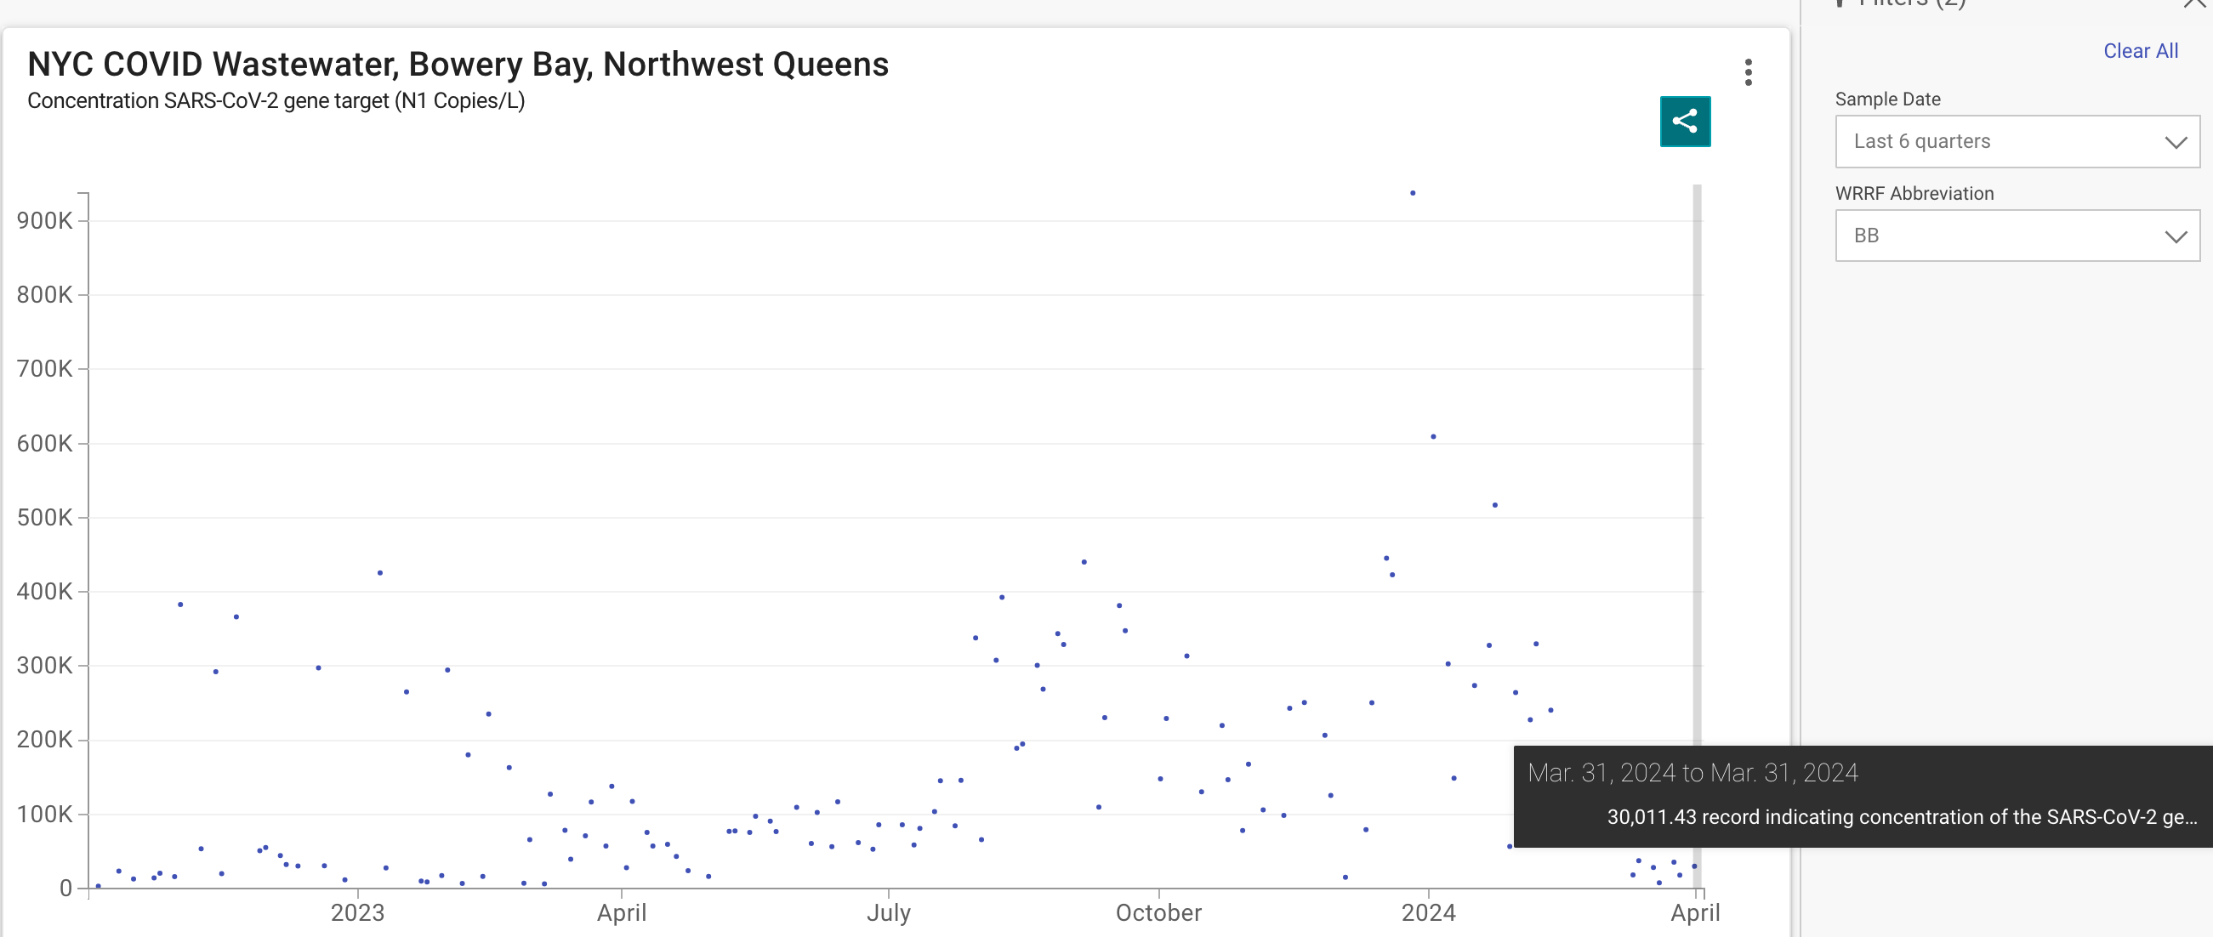Click the chevron arrow beside BB
Screen dimensions: 2213x937
(2175, 236)
